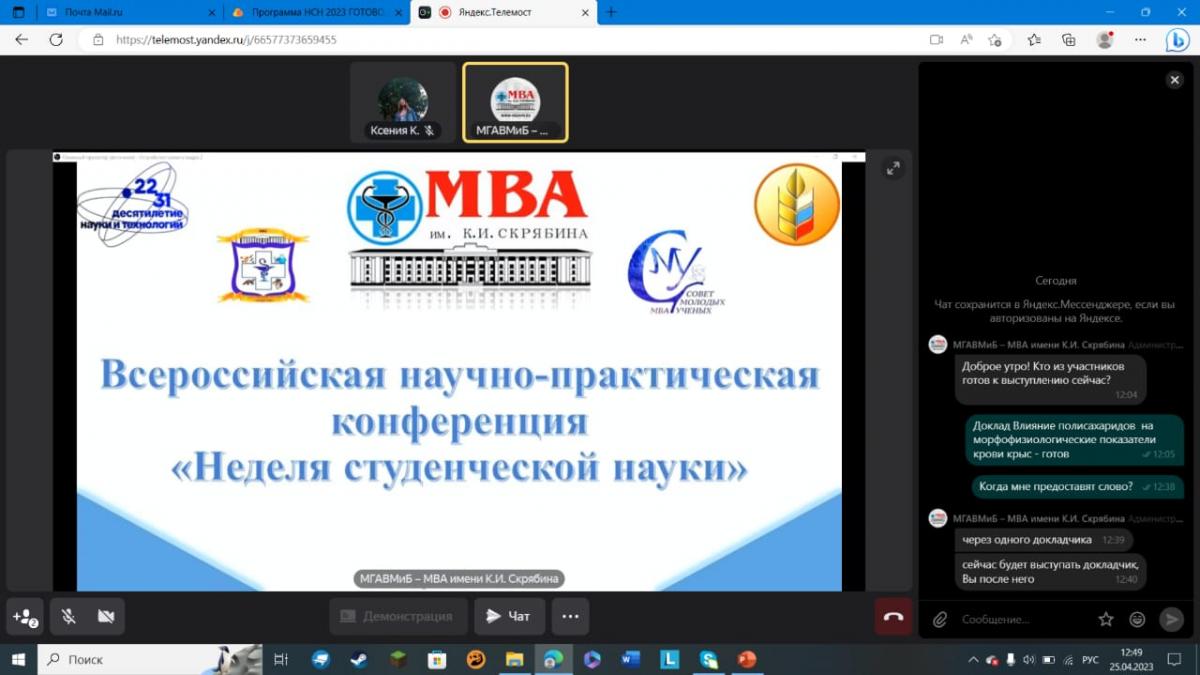Show hidden system tray icons chevron

[973, 659]
